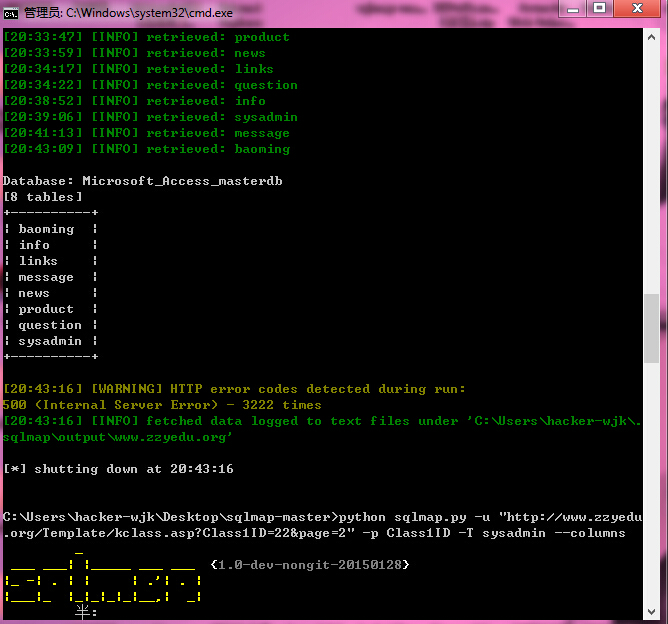Click '[*] shutting down at 20:43:16' line

point(118,469)
